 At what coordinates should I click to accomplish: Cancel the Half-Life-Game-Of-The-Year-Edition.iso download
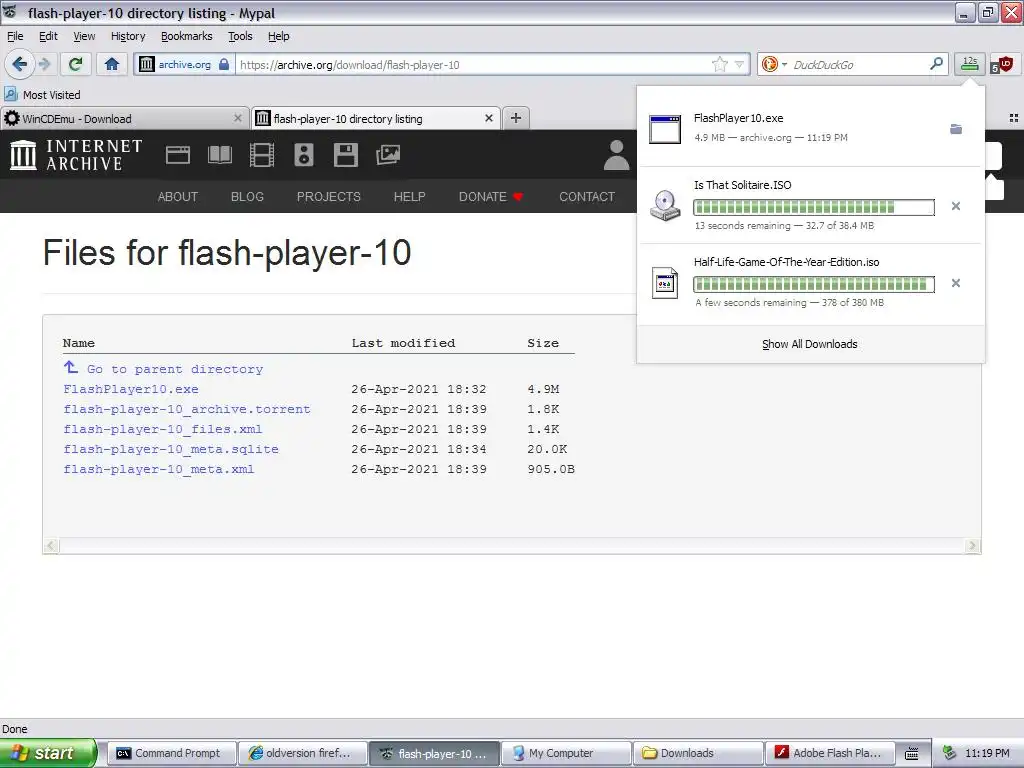coord(955,283)
